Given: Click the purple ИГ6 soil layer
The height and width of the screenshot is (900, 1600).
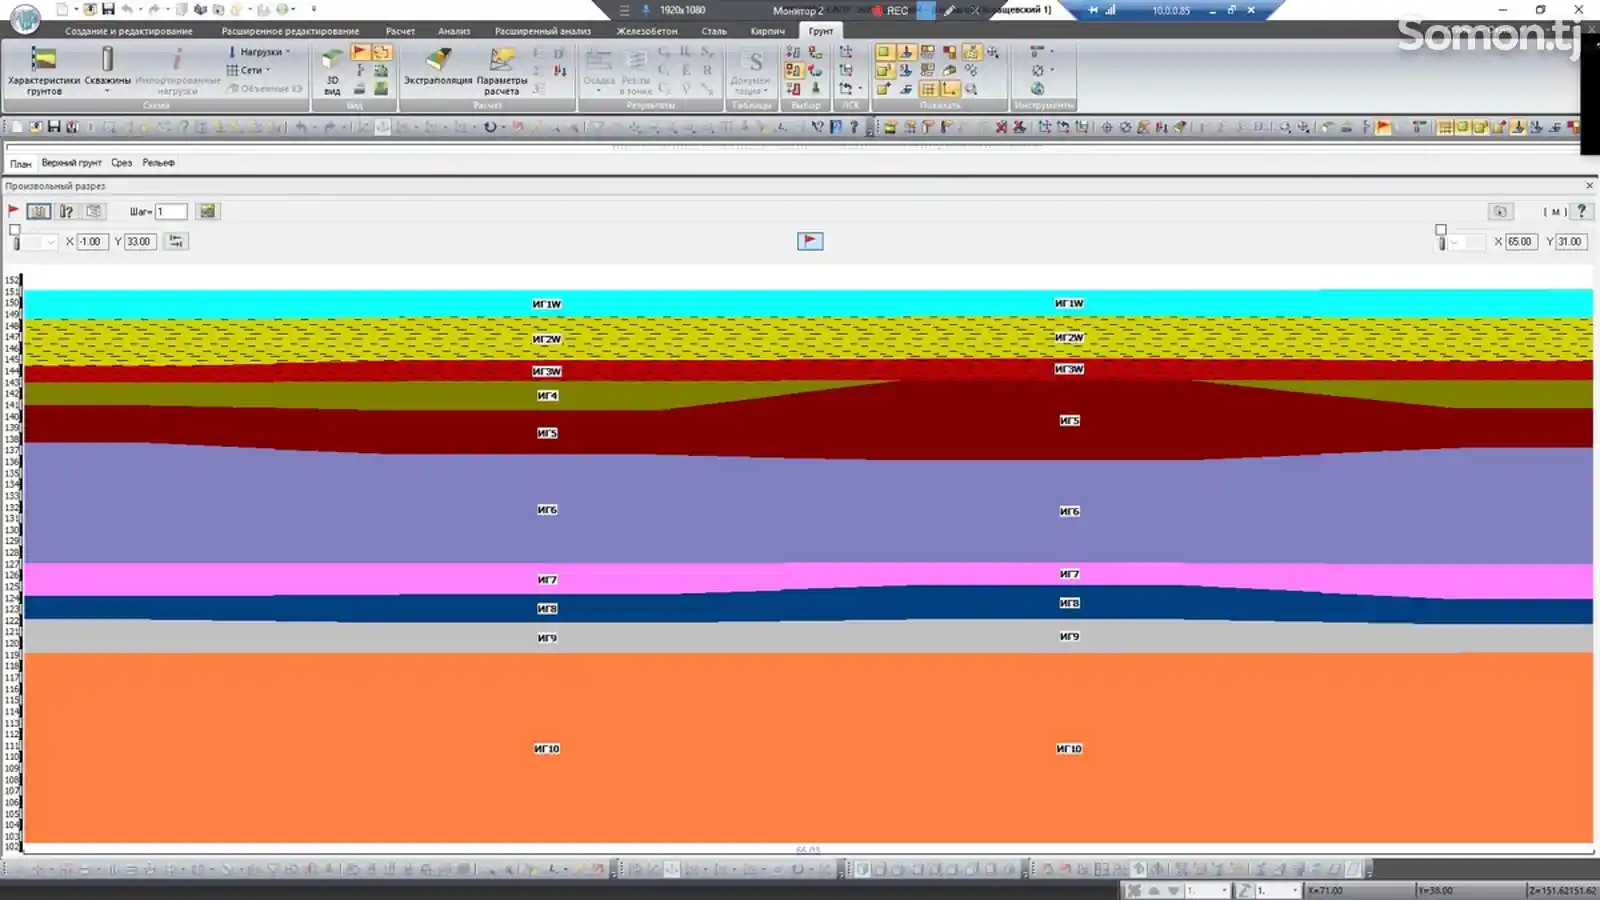Looking at the screenshot, I should click(808, 510).
